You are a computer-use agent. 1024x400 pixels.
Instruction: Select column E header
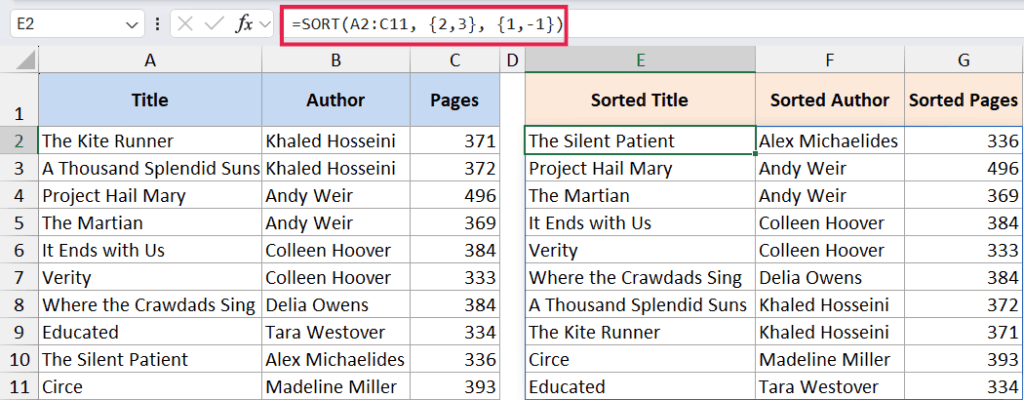[641, 60]
